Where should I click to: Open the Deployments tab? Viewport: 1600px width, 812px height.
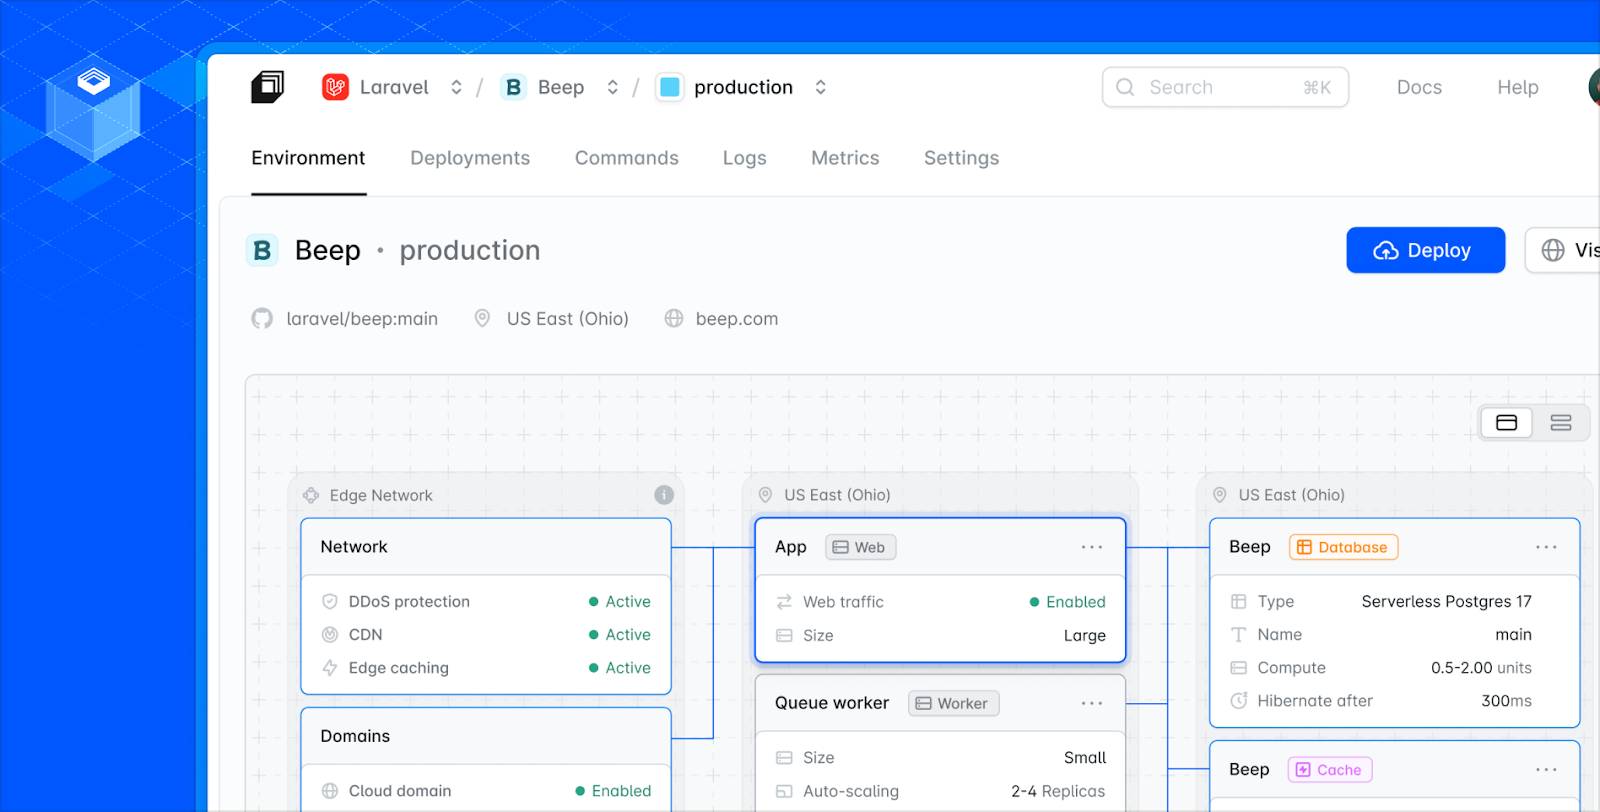coord(470,158)
